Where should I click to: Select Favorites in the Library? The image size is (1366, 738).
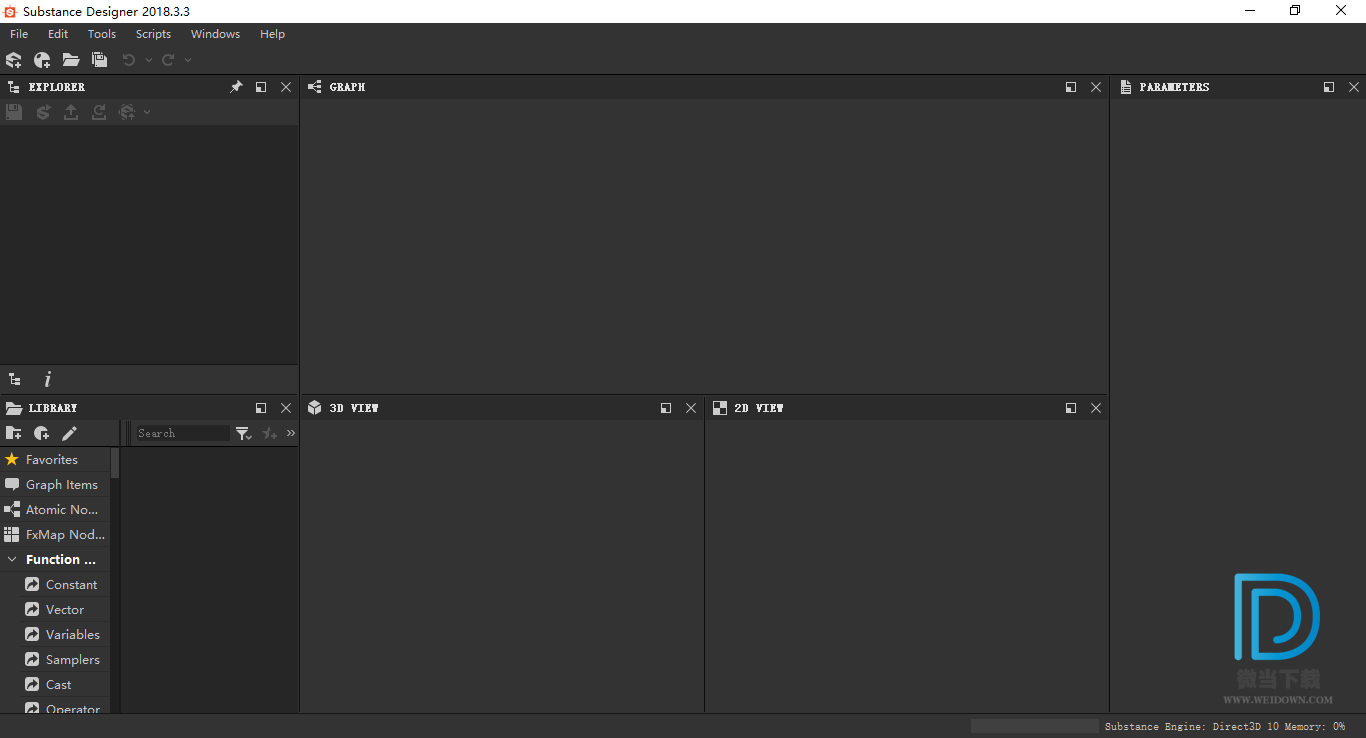point(55,460)
